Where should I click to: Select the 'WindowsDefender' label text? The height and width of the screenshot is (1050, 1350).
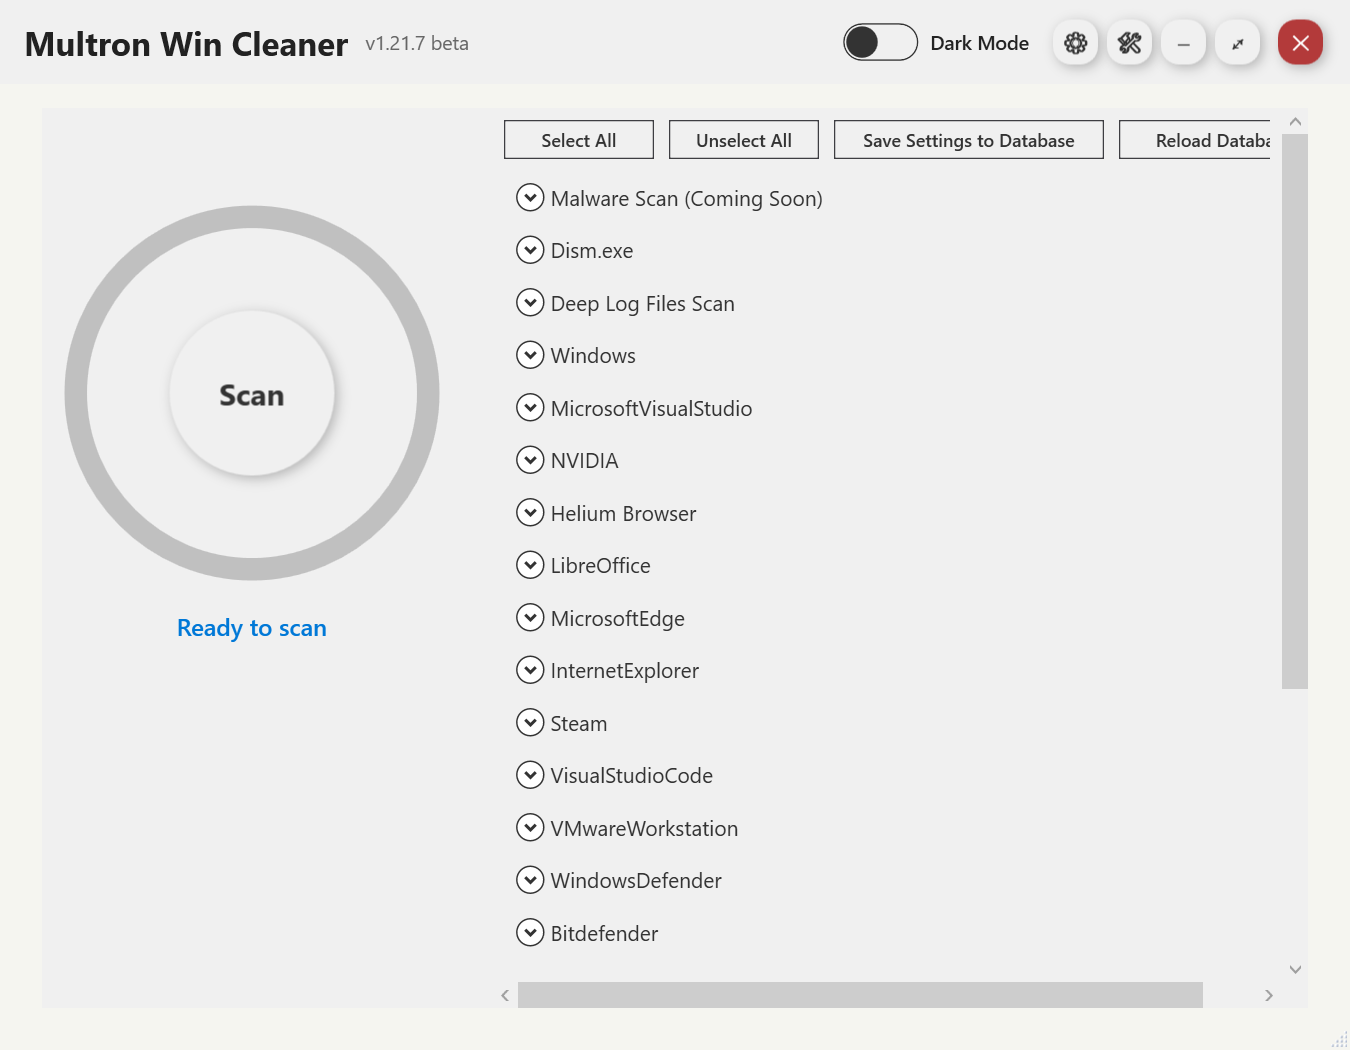[636, 881]
